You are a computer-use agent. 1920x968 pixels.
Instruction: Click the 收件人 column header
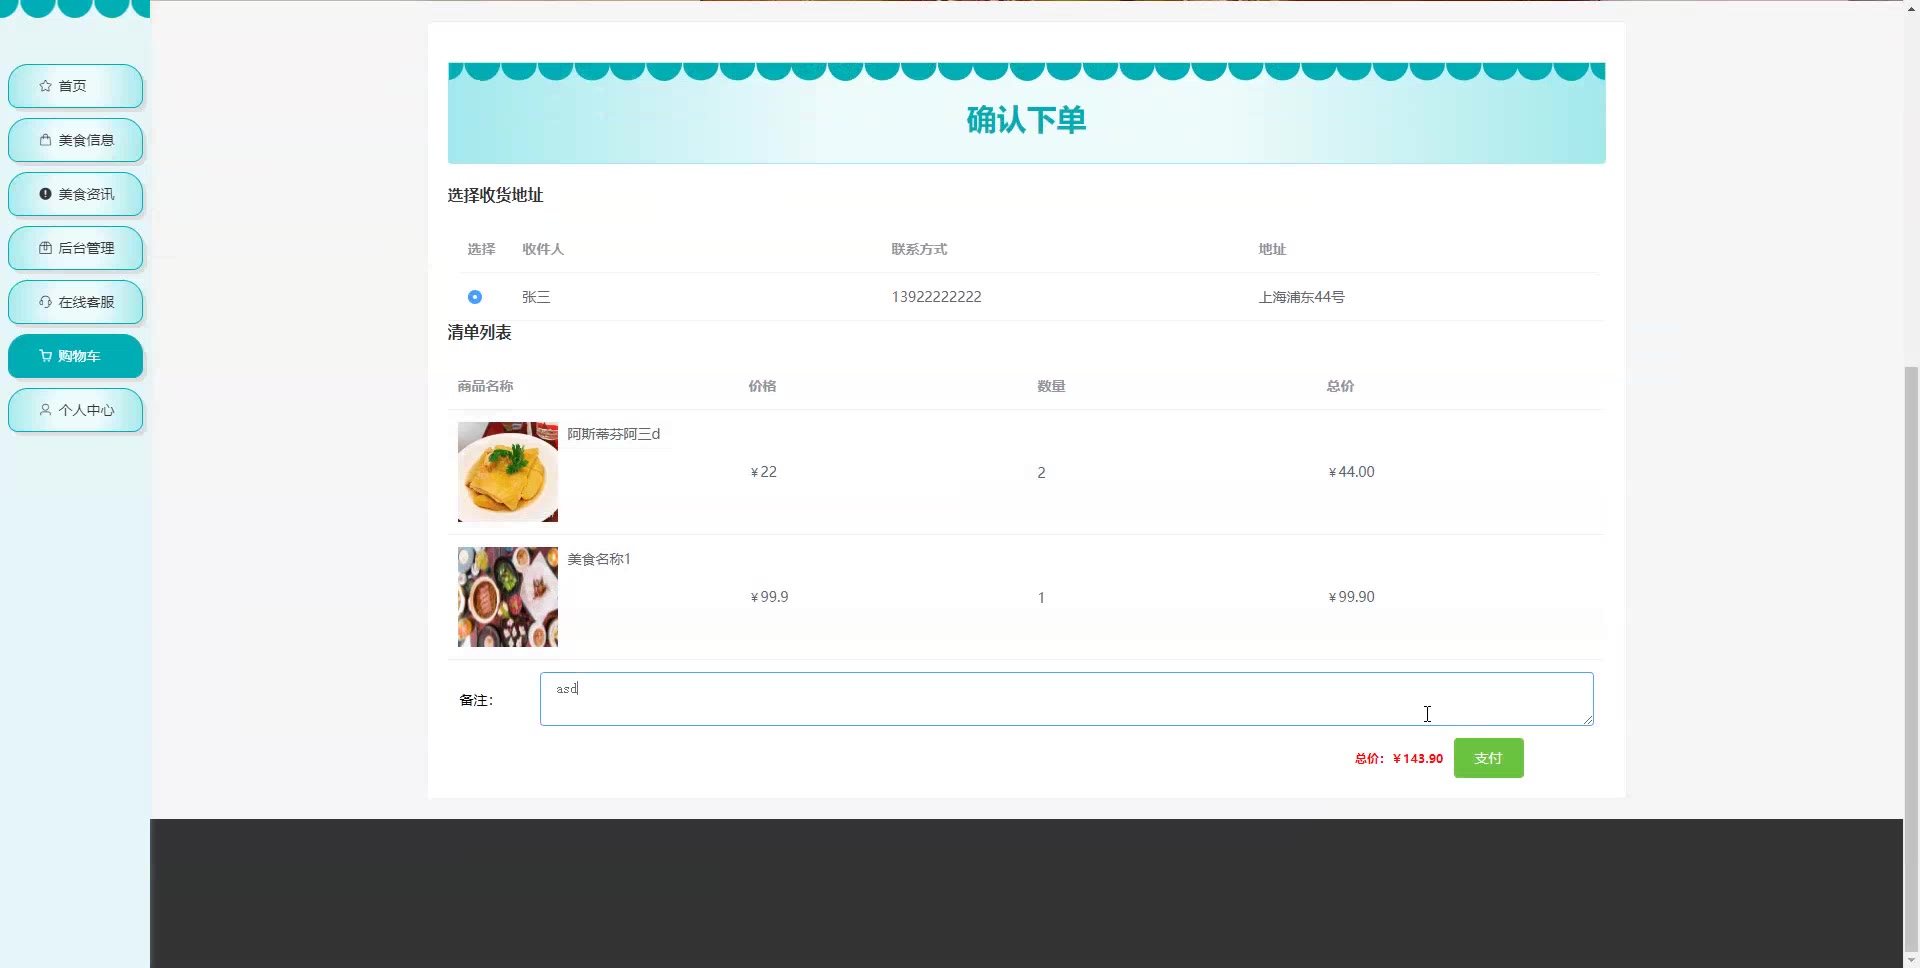[x=543, y=249]
